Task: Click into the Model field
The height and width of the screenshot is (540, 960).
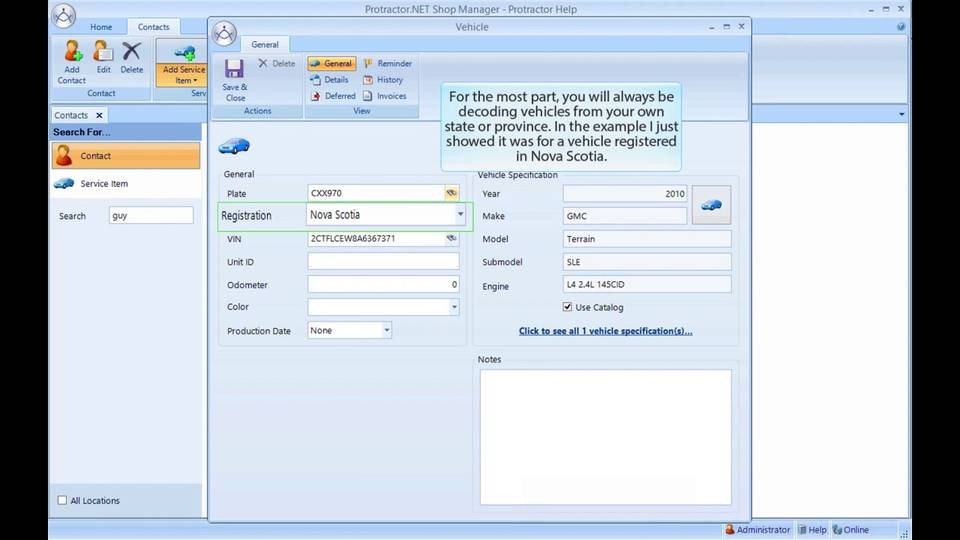Action: [x=647, y=239]
